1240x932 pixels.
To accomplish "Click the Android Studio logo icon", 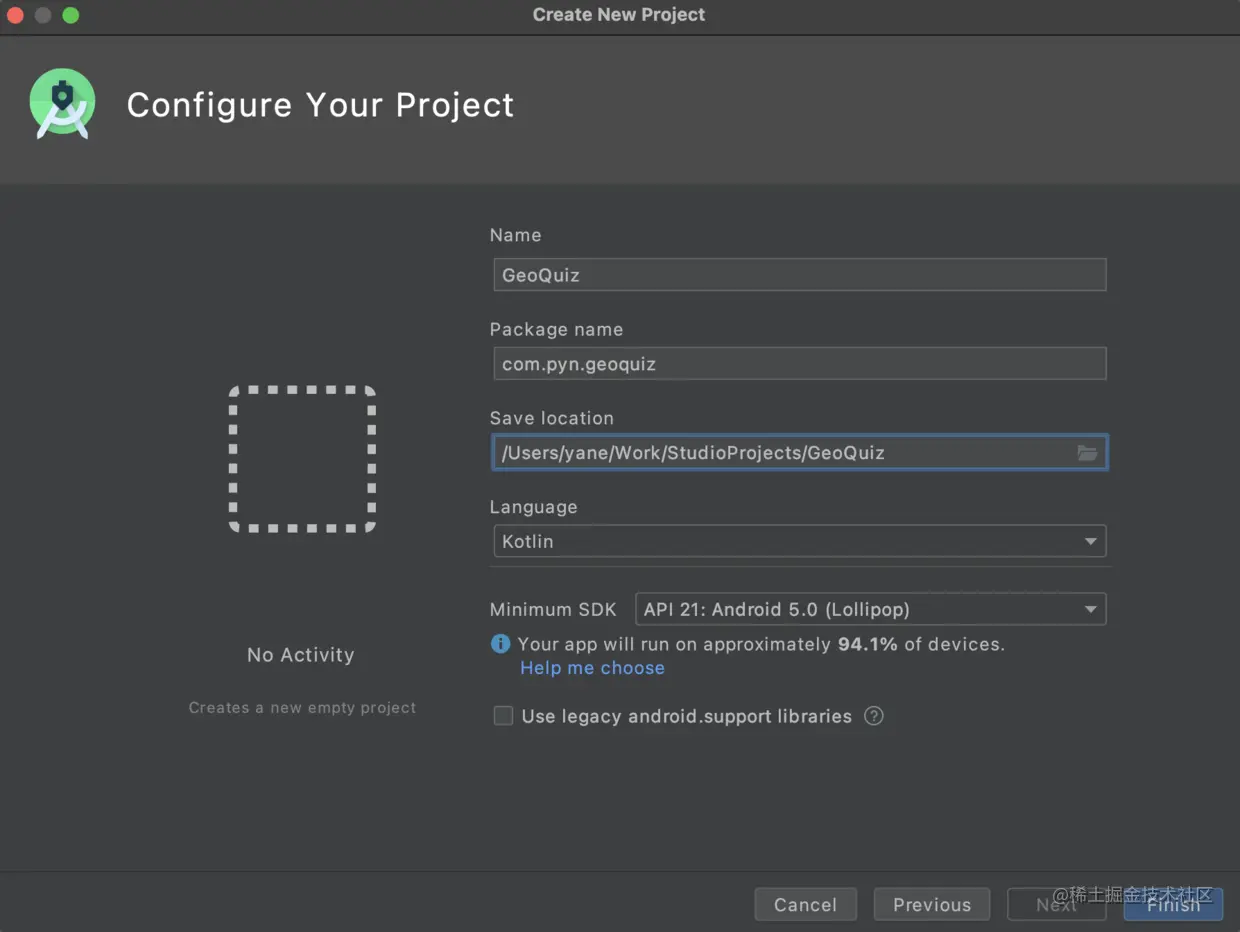I will 62,104.
